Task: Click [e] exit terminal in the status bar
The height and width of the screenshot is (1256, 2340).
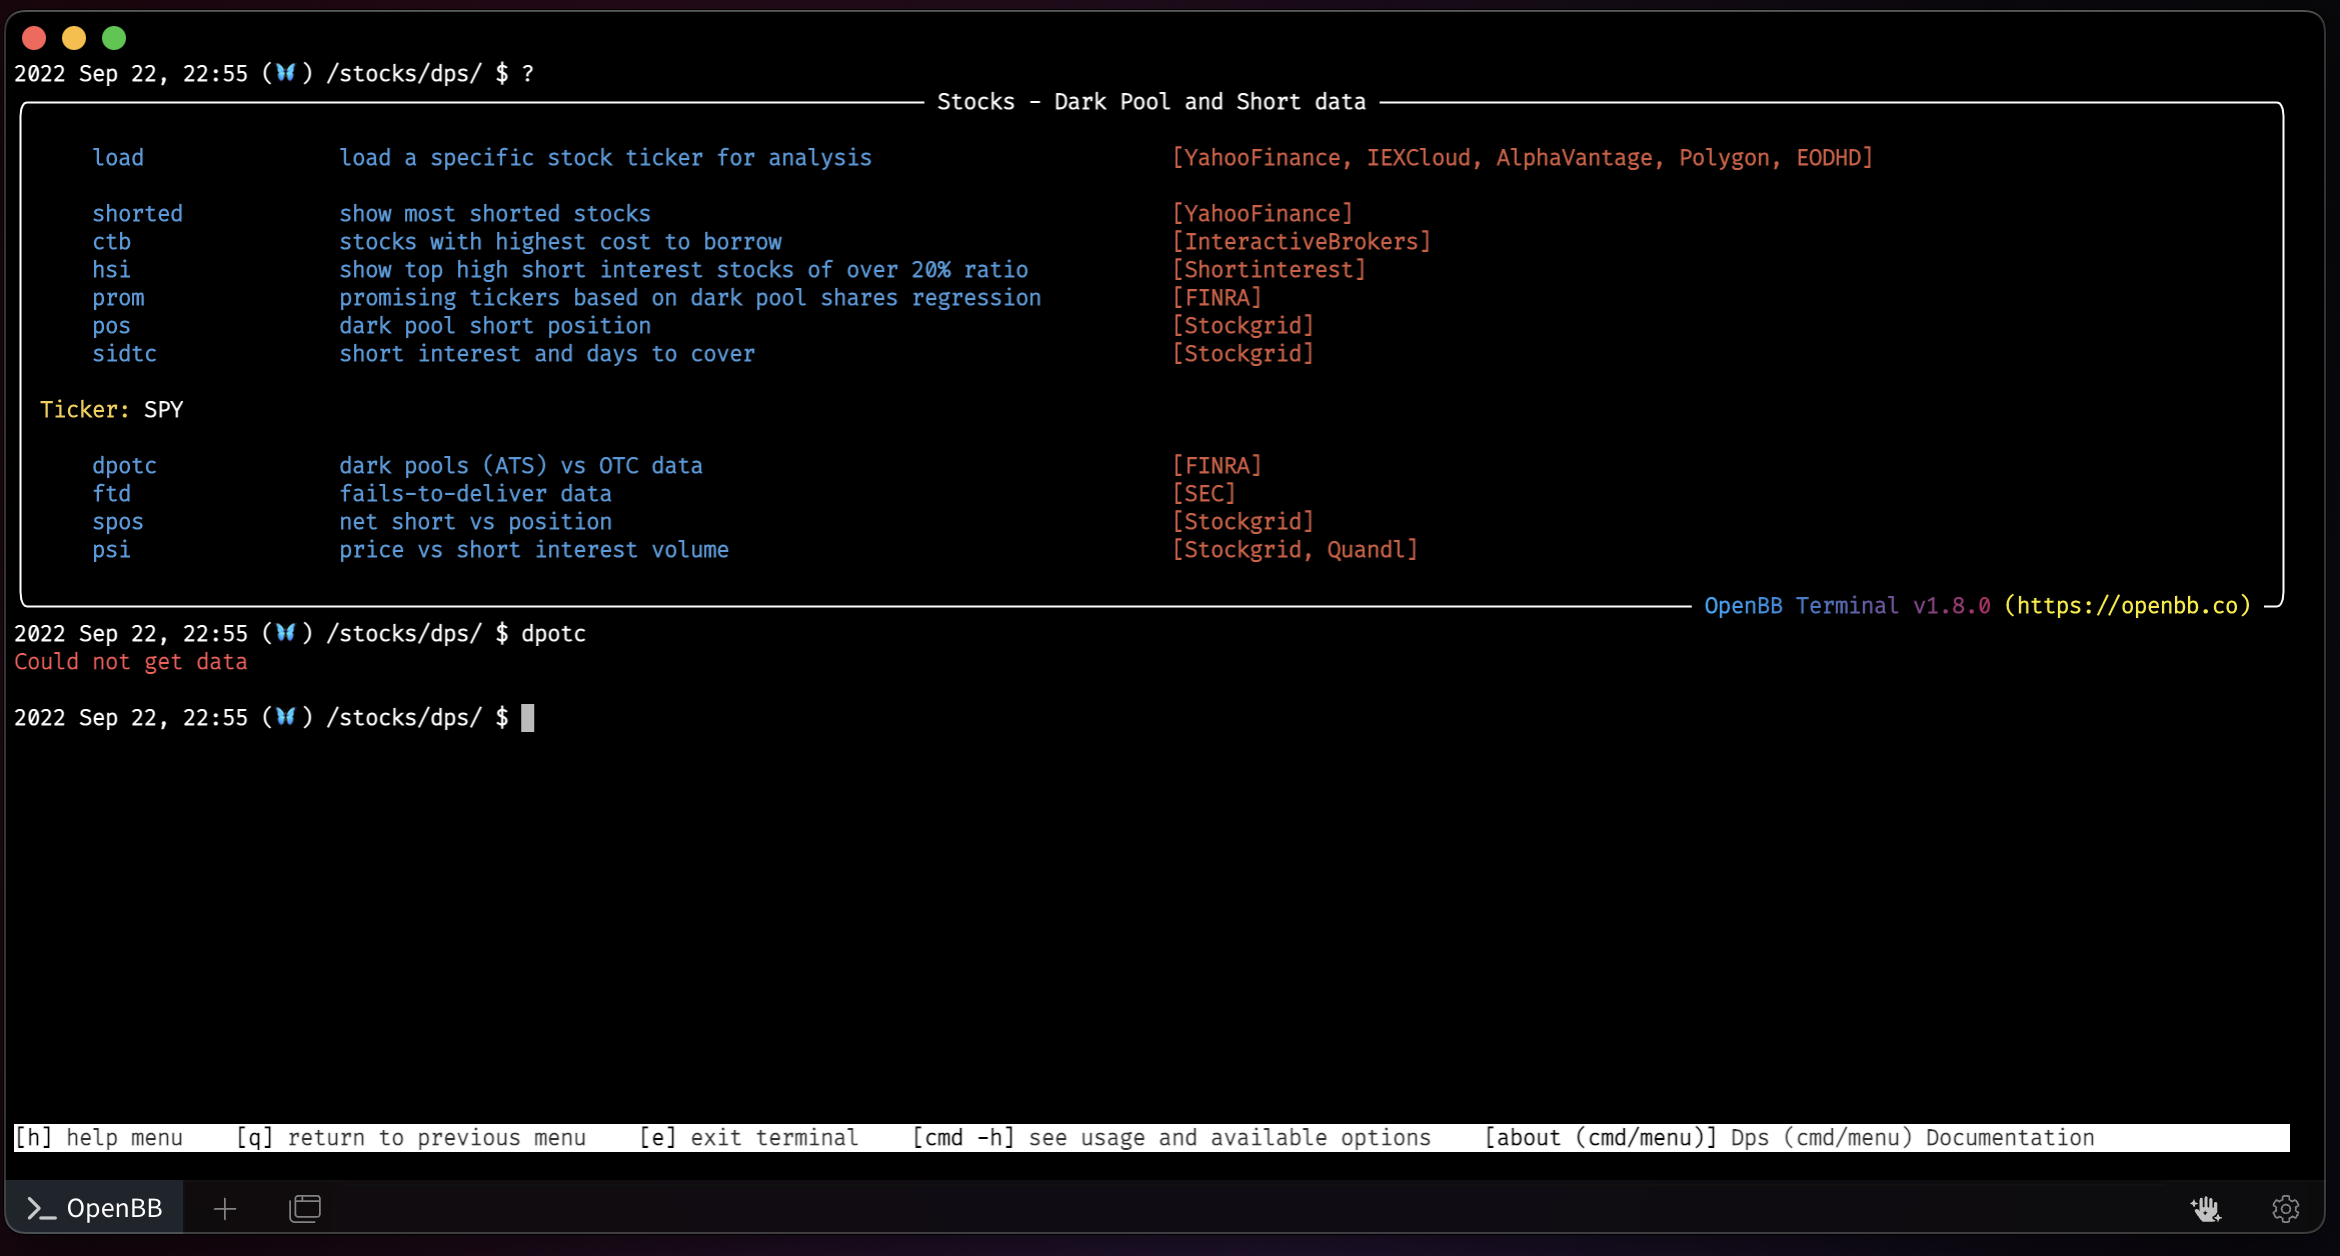Action: (x=748, y=1137)
